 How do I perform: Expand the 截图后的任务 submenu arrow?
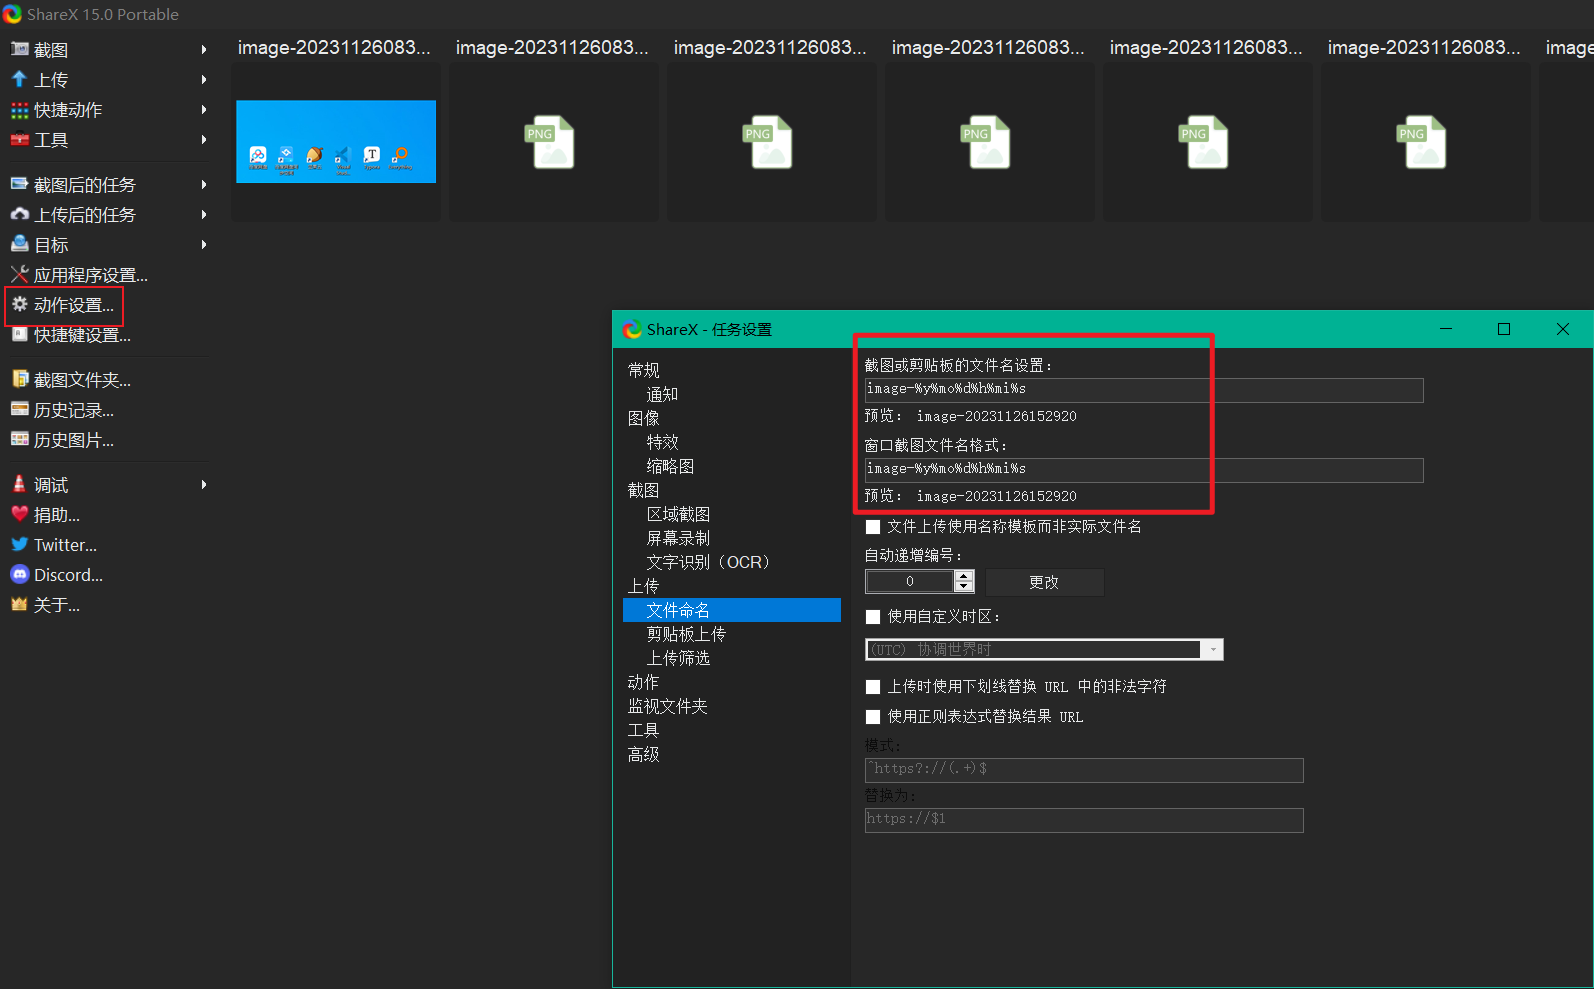(x=204, y=184)
